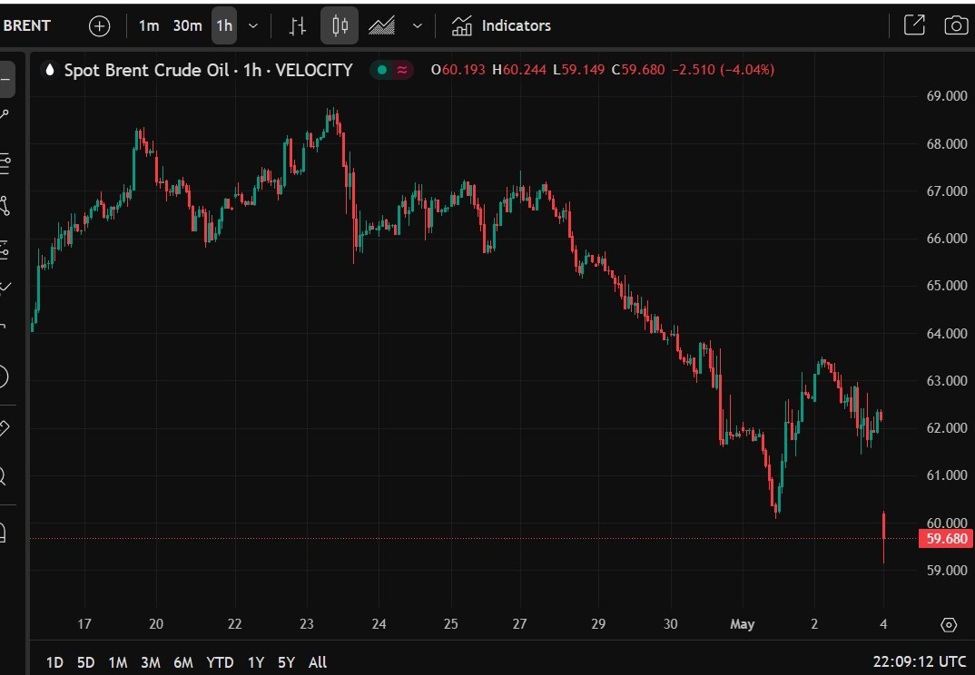
Task: Expand the chart style dropdown chevron
Action: (417, 26)
